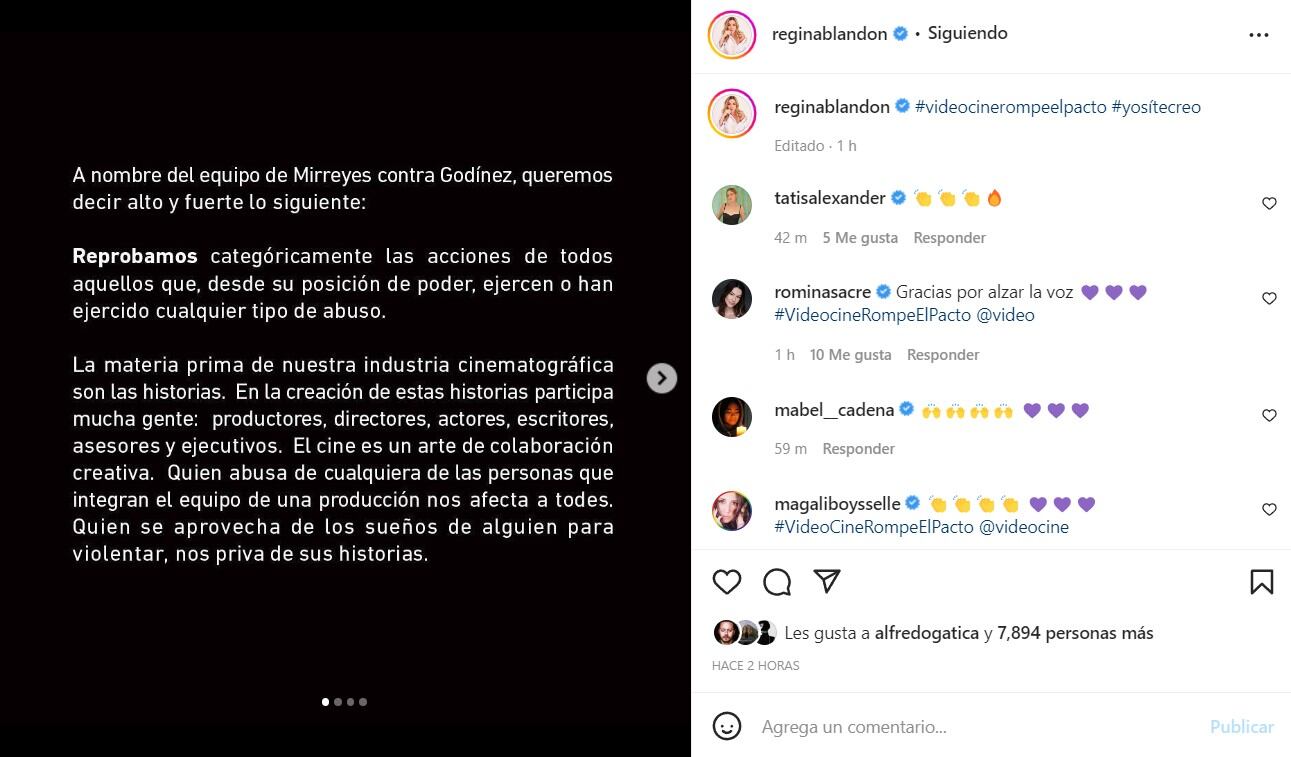1291x757 pixels.
Task: Like mabel__cadena's comment
Action: pyautogui.click(x=1269, y=416)
